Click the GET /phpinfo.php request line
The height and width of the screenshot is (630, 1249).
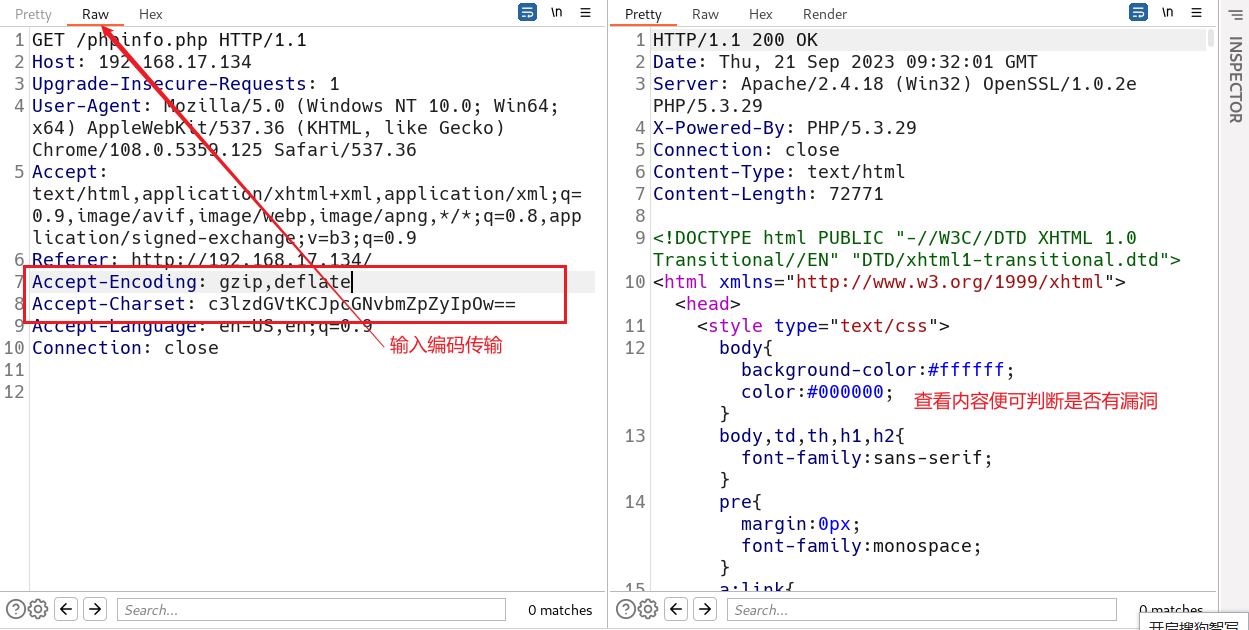pos(169,40)
